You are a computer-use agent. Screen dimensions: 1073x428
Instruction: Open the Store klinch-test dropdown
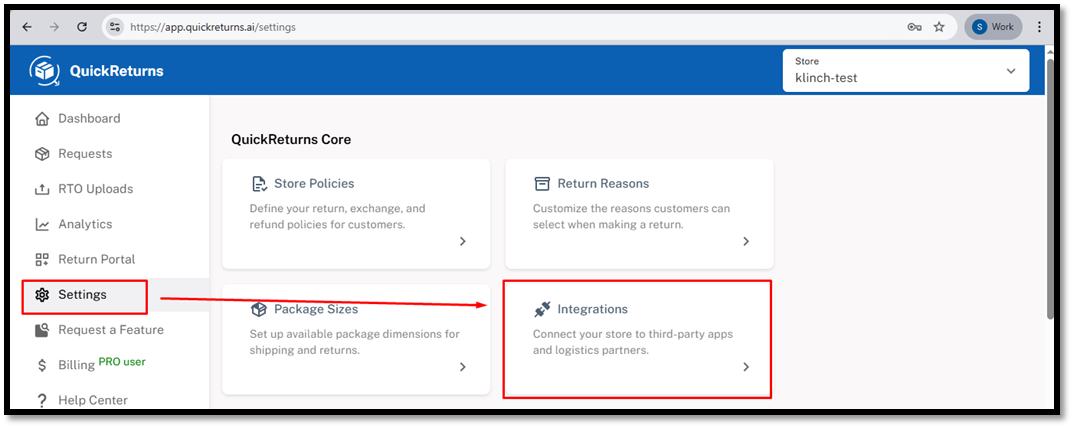(905, 71)
